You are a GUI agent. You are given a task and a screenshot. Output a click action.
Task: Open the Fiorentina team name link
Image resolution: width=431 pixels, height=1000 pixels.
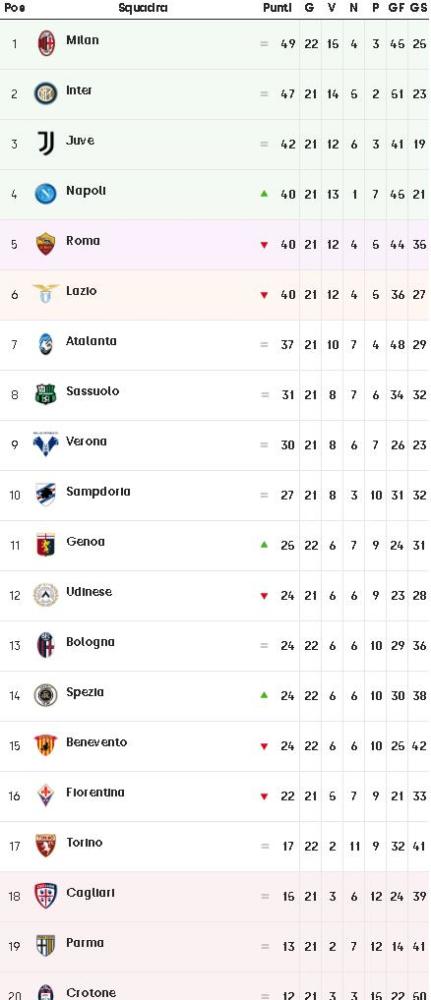click(96, 792)
